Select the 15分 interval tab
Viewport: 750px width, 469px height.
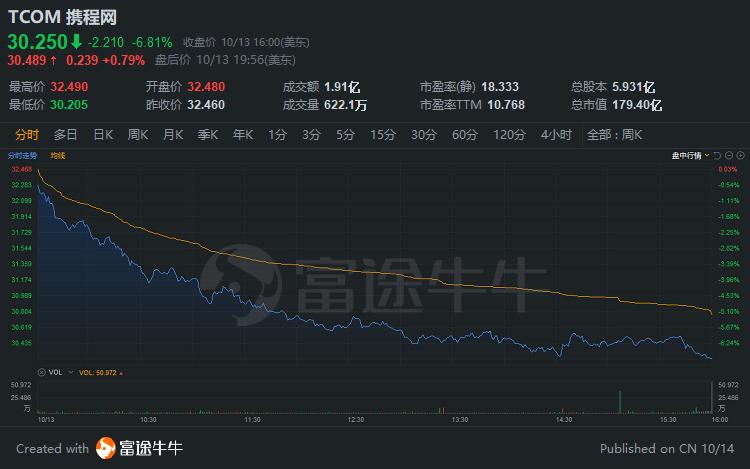[x=383, y=135]
